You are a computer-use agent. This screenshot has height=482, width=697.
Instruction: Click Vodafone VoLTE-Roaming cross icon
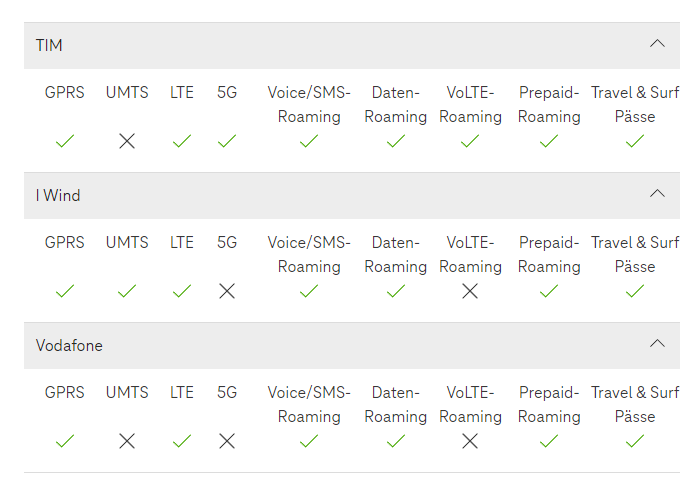[x=470, y=441]
